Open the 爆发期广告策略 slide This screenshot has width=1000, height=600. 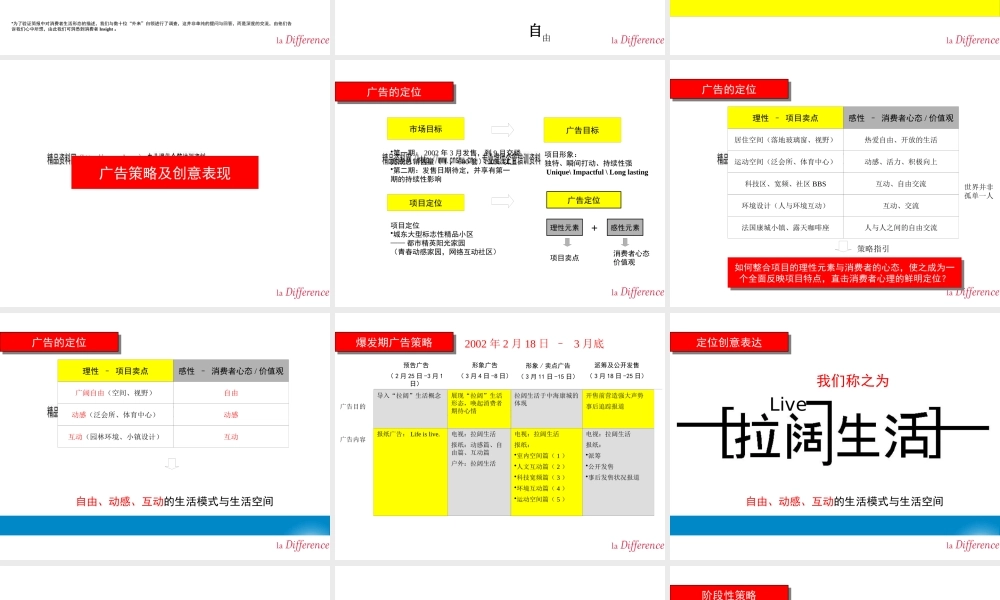point(499,436)
